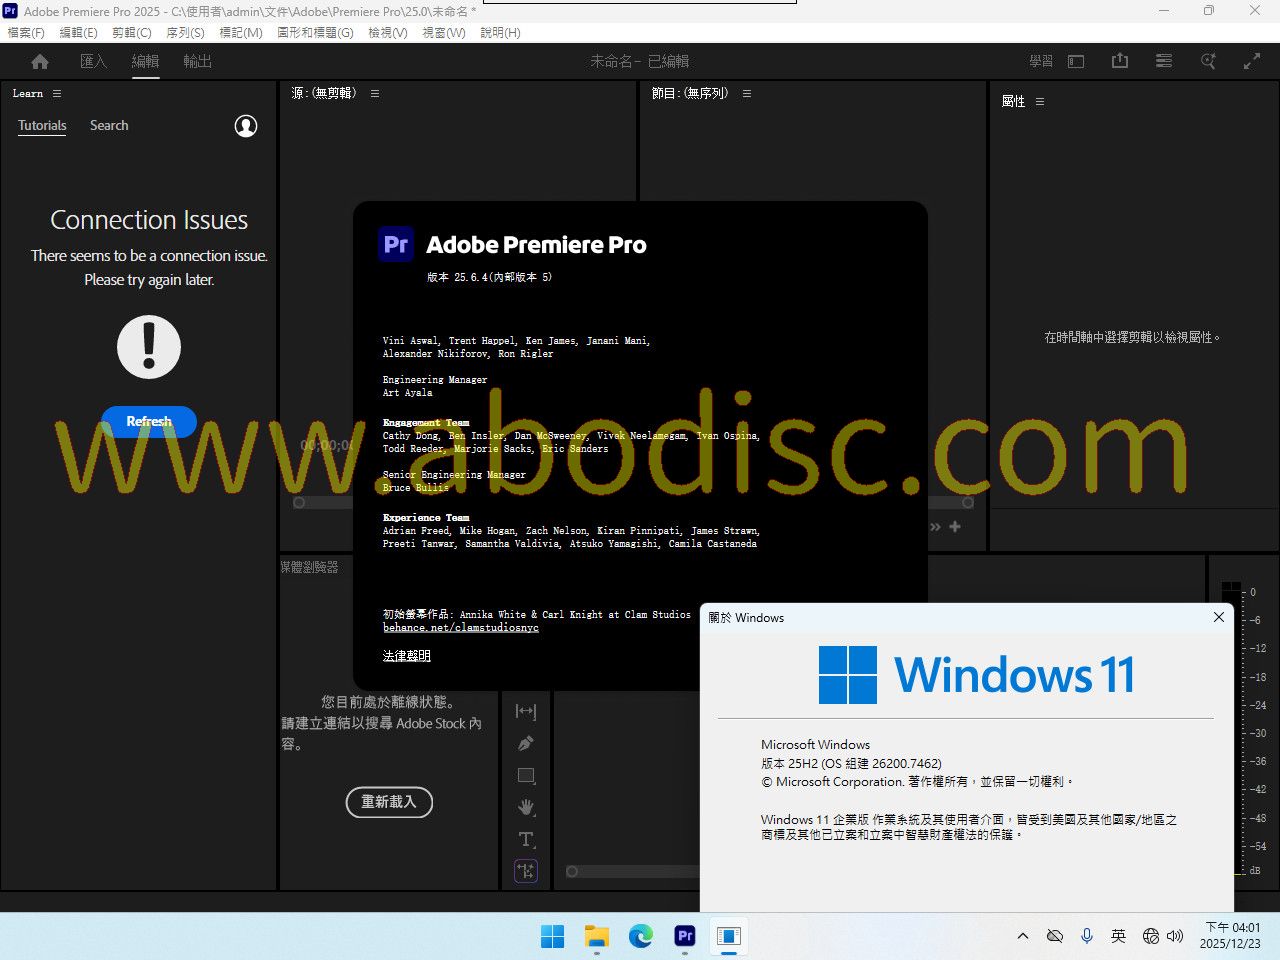Select the Pen tool
Screen dimensions: 1280x960
(526, 743)
